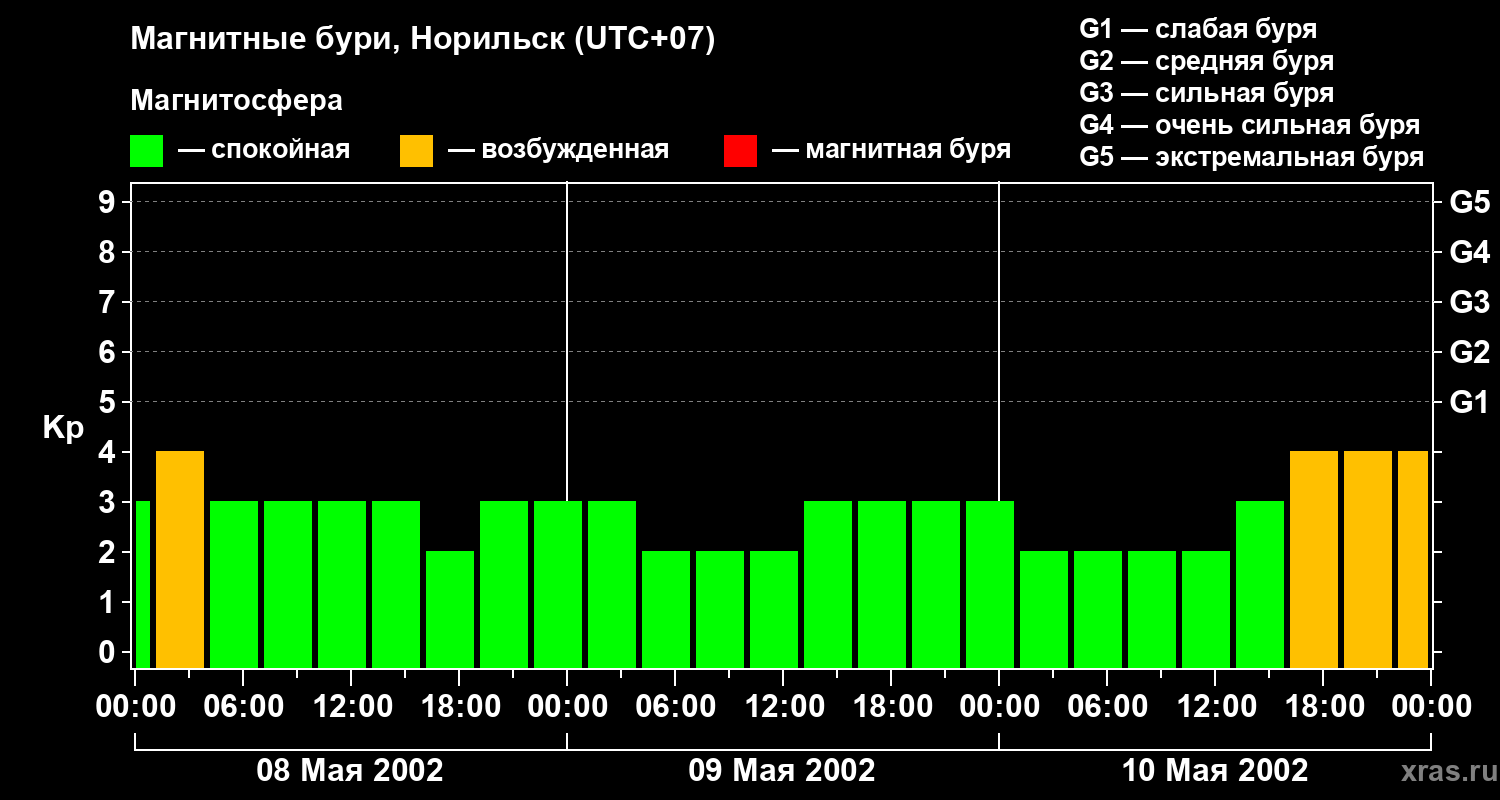Click the vertical day divider starting 10 Мая

999,341
